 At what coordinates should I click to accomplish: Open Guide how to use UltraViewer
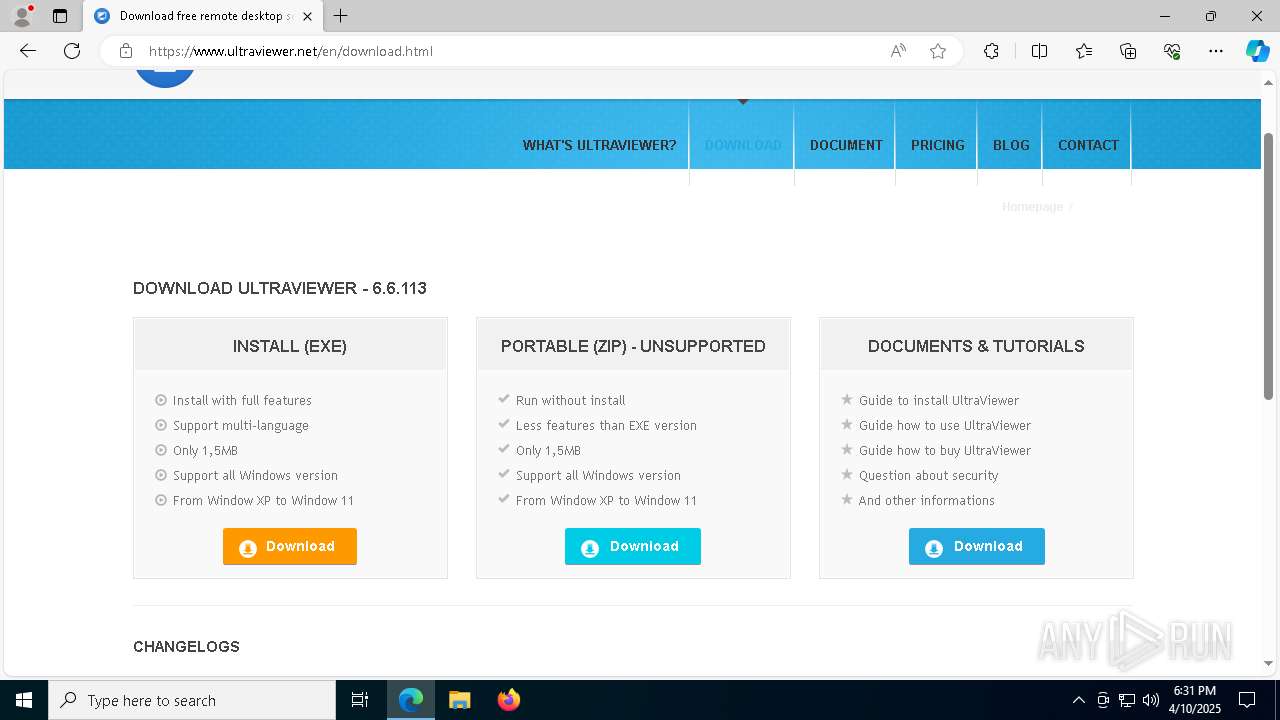click(x=944, y=425)
